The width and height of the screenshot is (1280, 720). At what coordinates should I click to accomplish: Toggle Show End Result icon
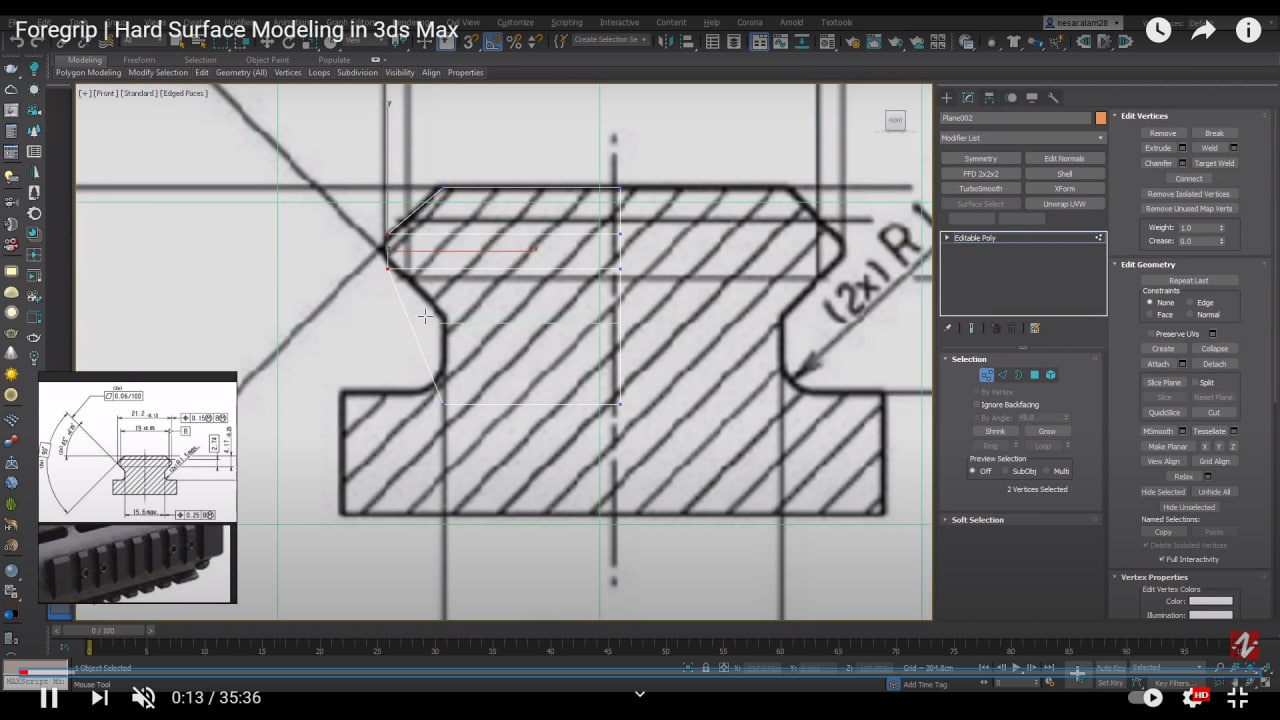point(971,328)
